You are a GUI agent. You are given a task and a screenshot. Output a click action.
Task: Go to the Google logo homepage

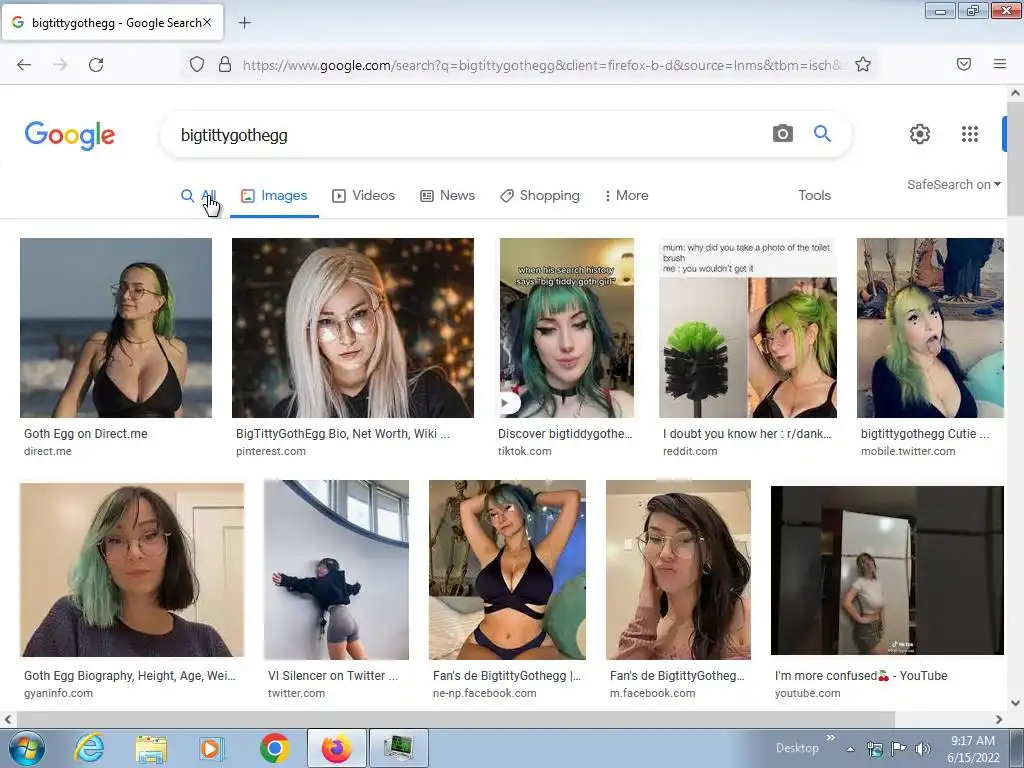[70, 135]
